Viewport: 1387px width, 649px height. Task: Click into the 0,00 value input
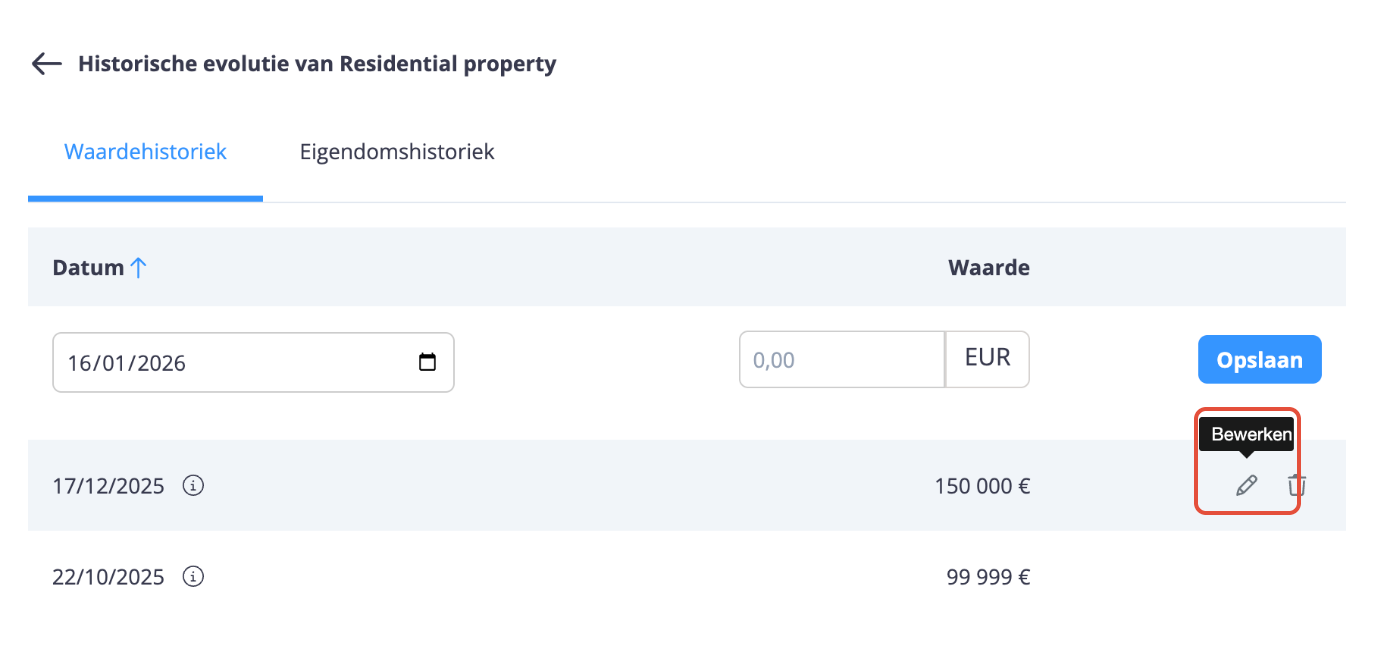tap(841, 359)
